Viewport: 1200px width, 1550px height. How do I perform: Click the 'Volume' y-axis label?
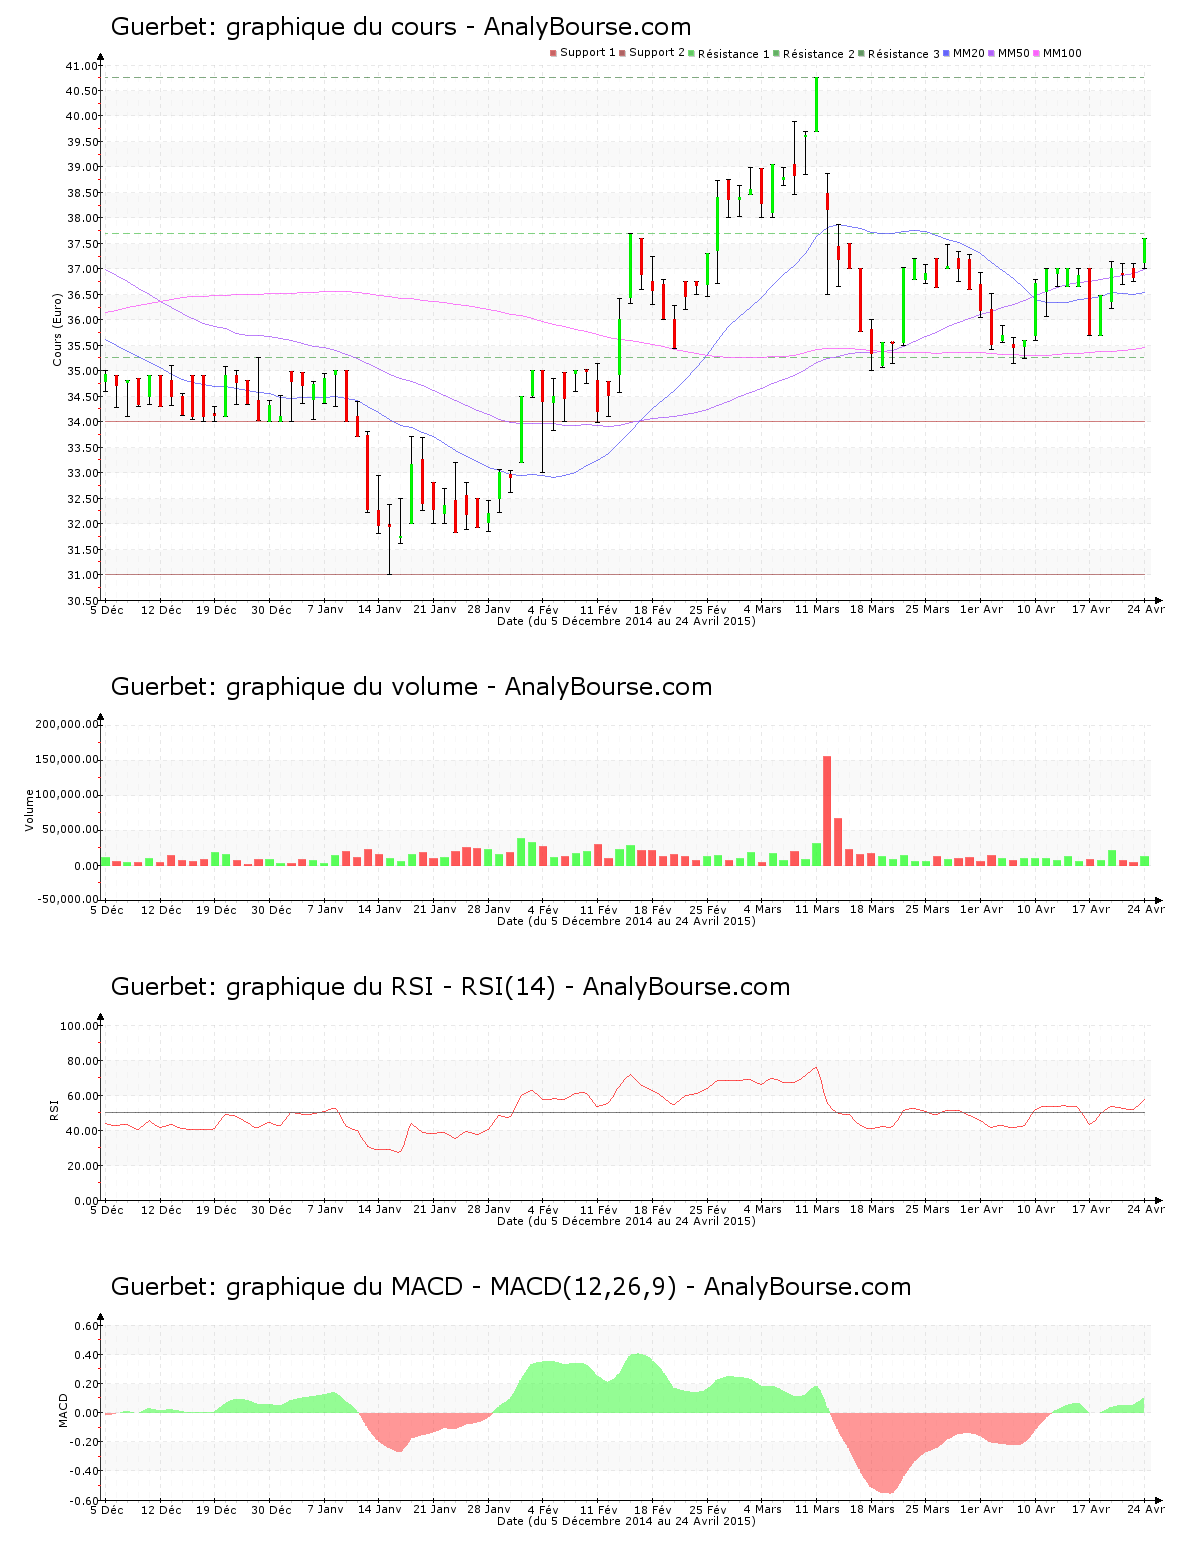[30, 810]
